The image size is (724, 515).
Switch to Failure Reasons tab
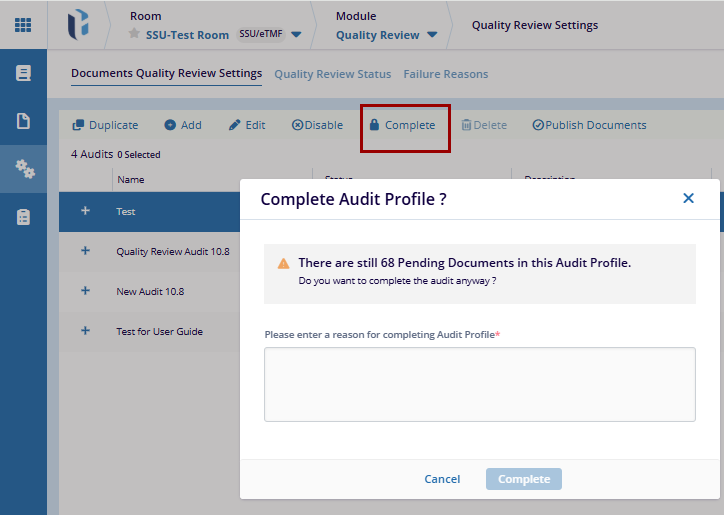click(x=445, y=74)
